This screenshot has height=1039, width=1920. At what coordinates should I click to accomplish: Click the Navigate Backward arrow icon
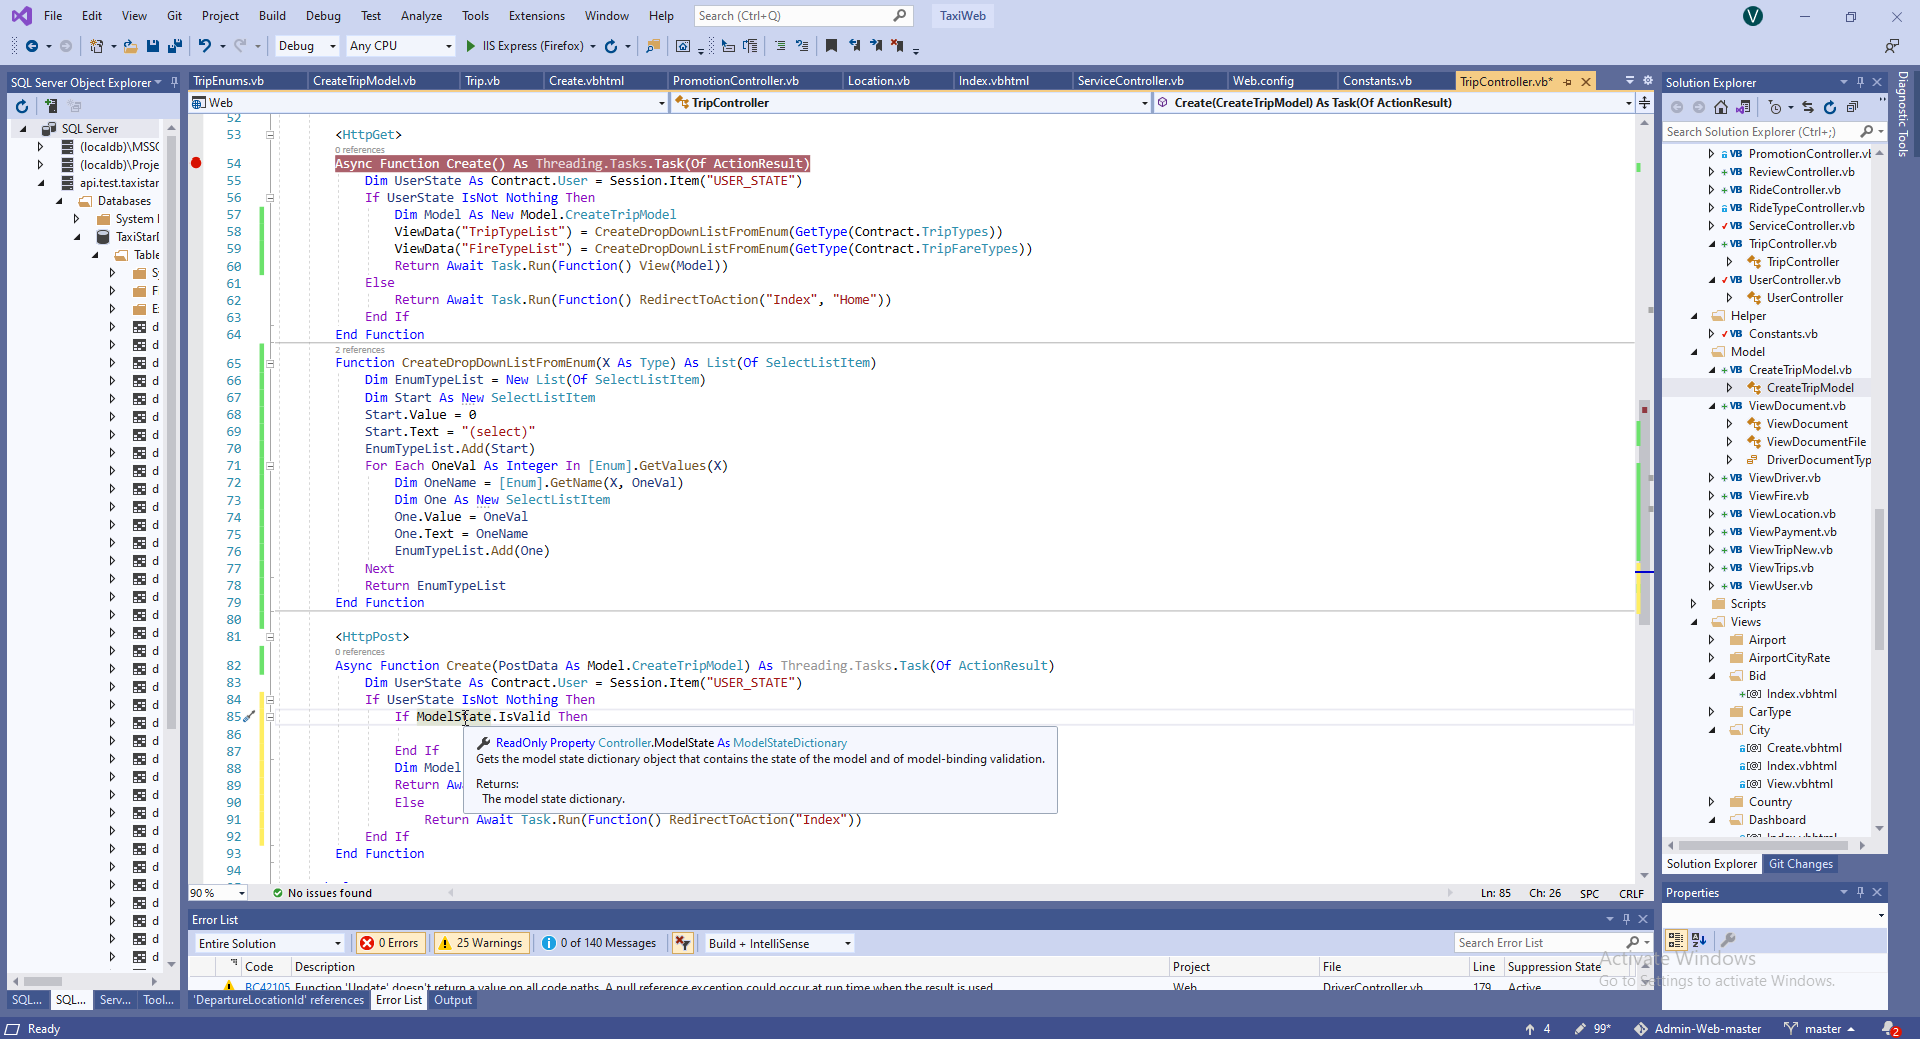(32, 46)
